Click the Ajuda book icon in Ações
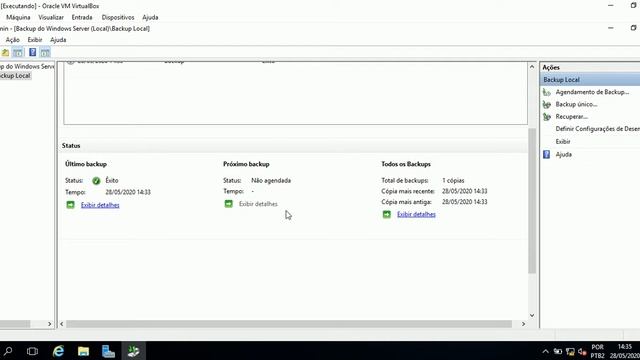Image resolution: width=640 pixels, height=360 pixels. pyautogui.click(x=547, y=154)
